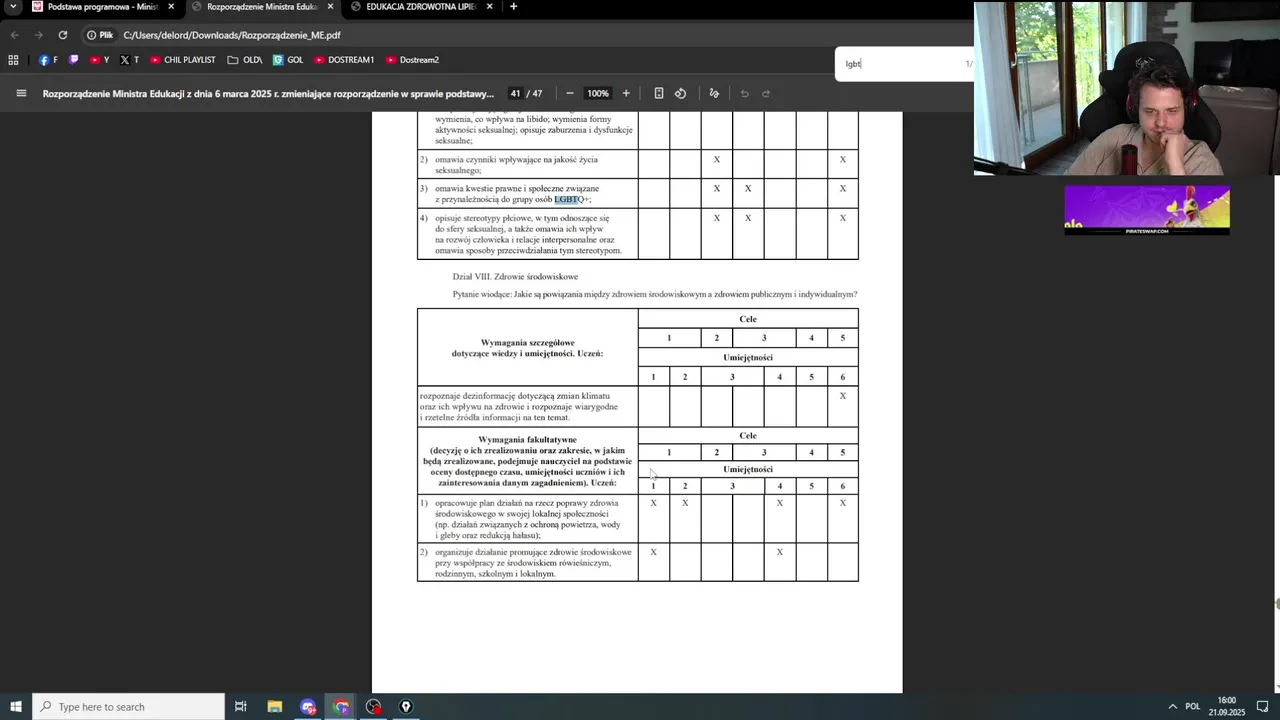1280x720 pixels.
Task: Open the notification center icon
Action: coord(1263,706)
